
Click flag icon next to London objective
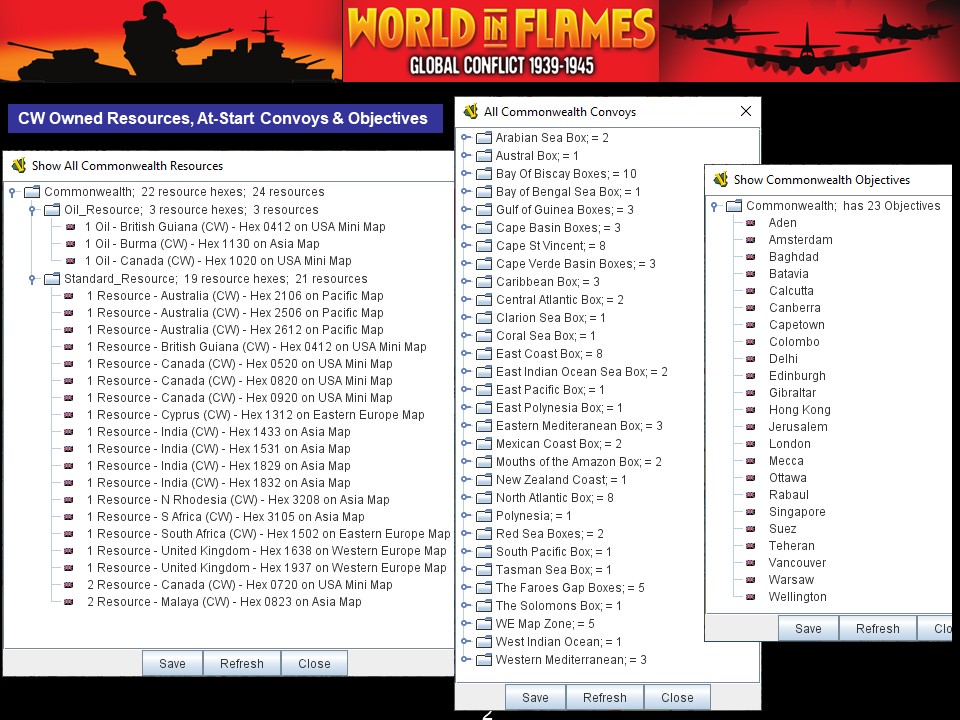point(751,444)
